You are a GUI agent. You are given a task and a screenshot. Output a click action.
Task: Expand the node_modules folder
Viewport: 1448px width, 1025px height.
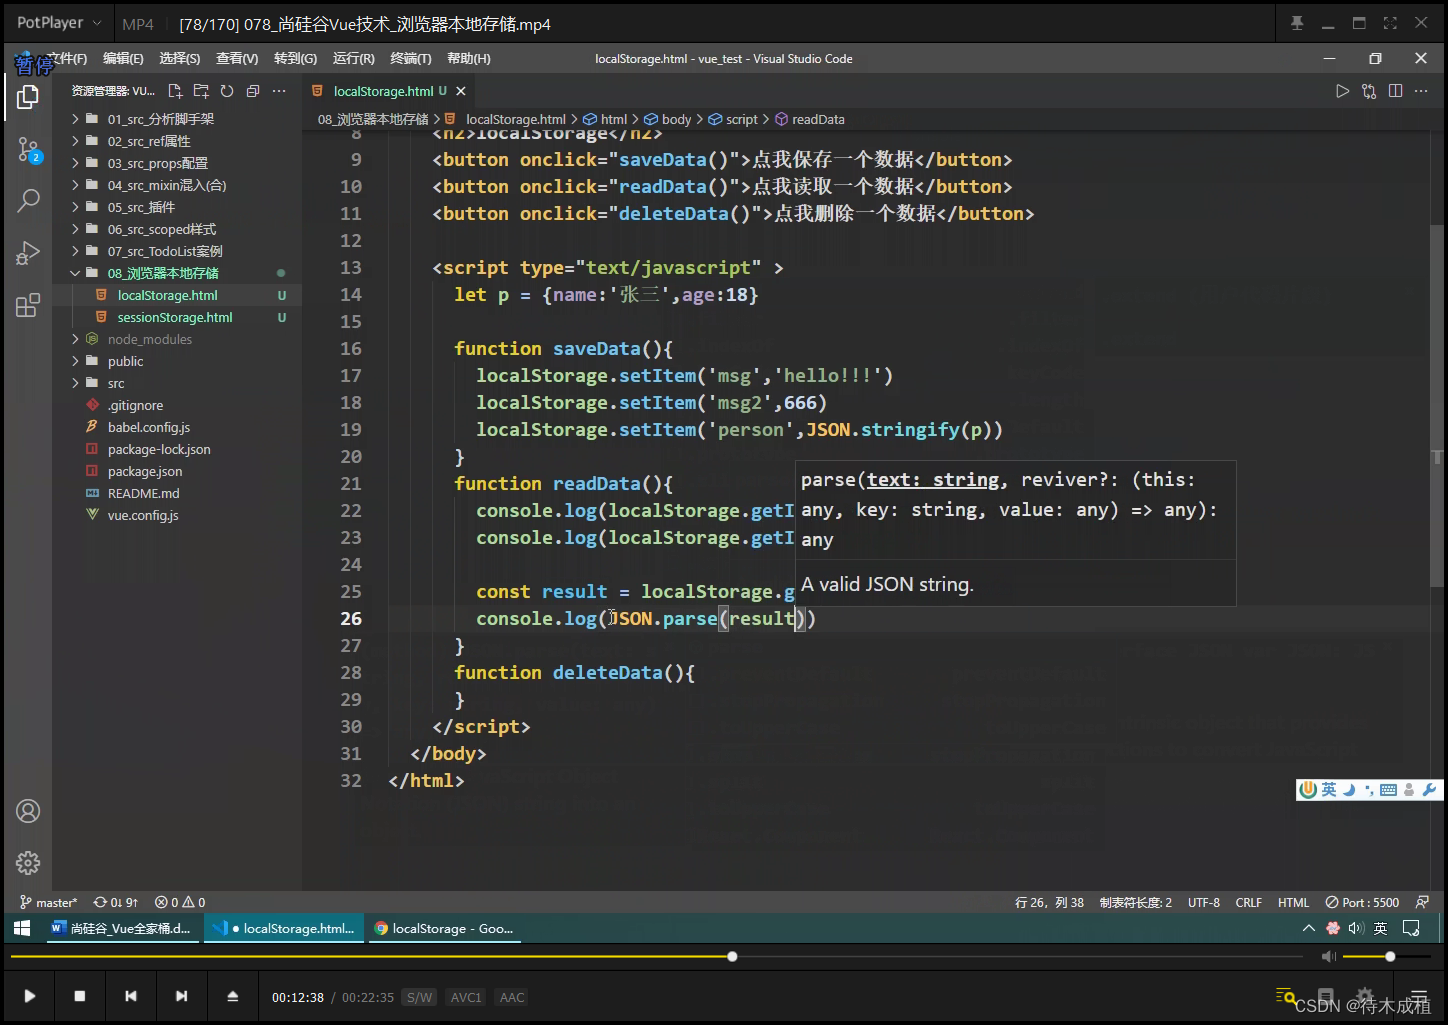(75, 339)
